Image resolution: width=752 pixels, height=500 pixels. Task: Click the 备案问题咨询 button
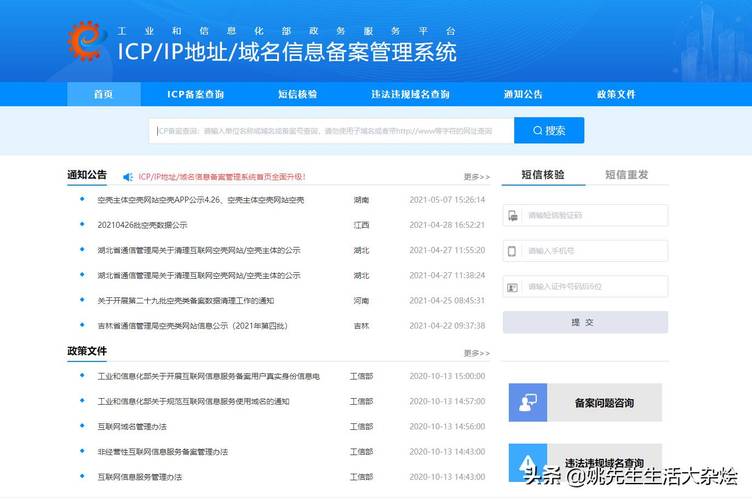(x=585, y=403)
